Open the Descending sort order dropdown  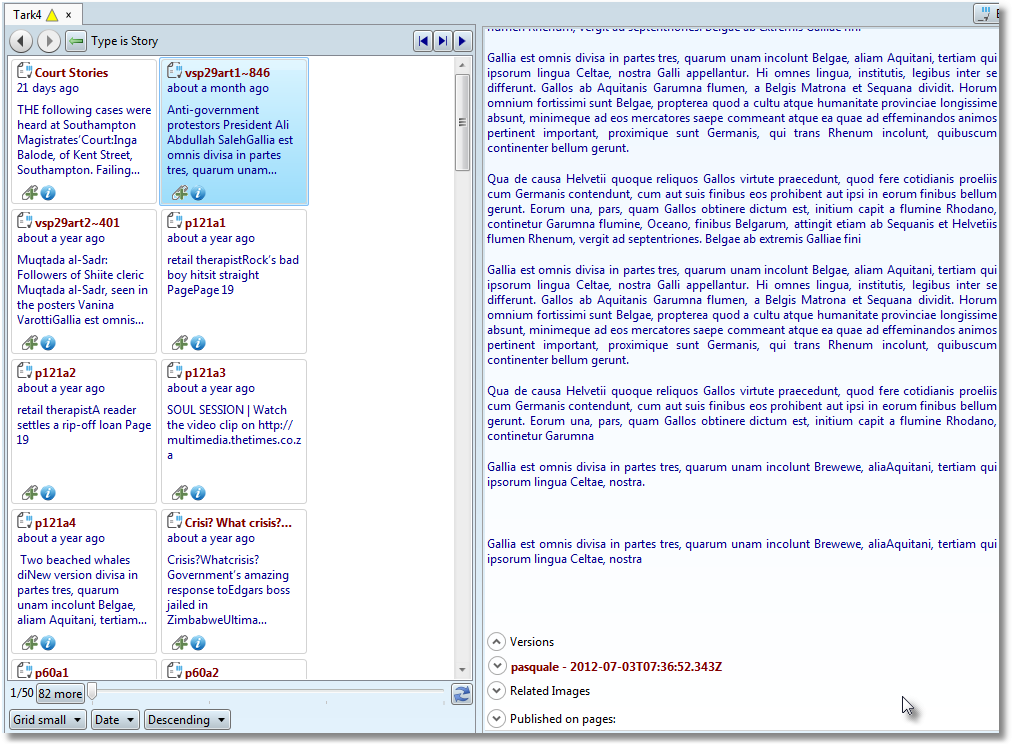[x=187, y=720]
